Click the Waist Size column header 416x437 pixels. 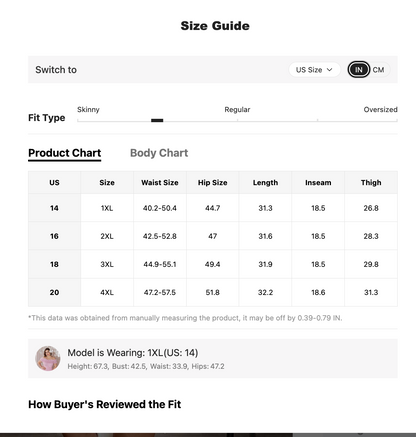[x=160, y=183]
